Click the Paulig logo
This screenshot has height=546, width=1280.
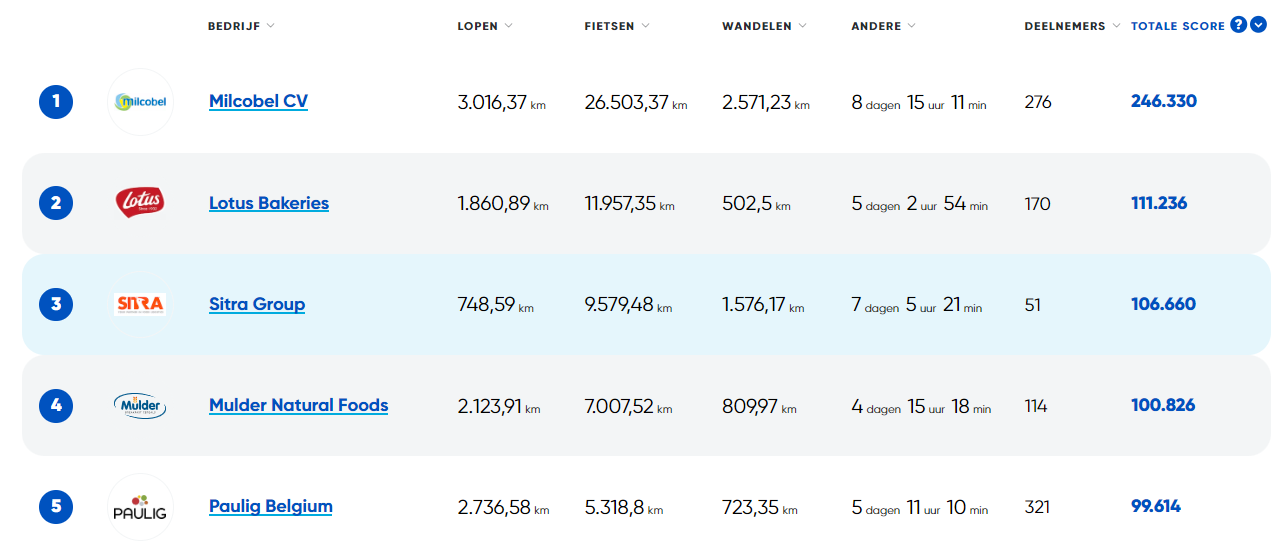[140, 506]
